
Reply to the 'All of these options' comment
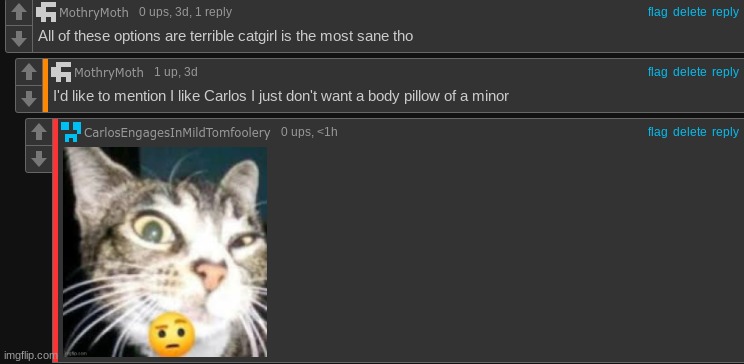tap(725, 12)
